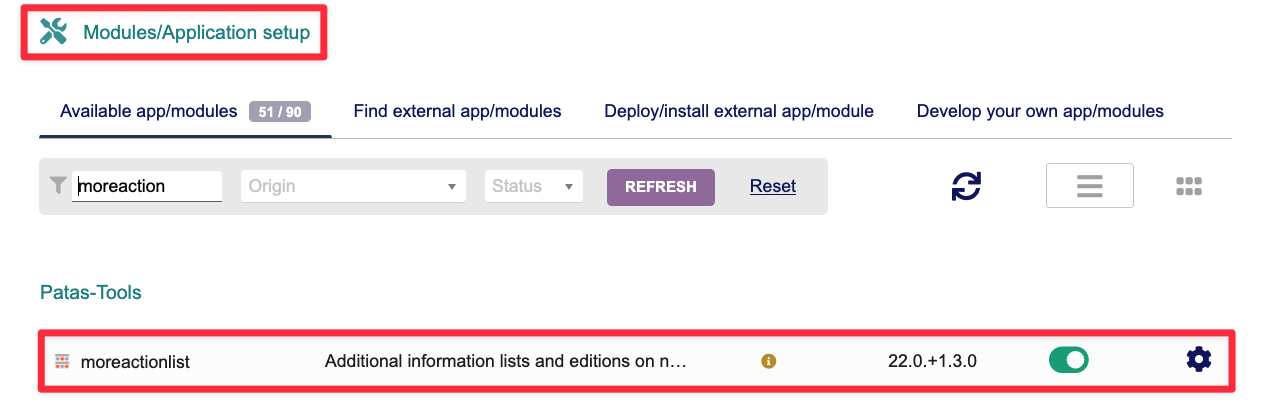The width and height of the screenshot is (1263, 410).
Task: Click the info icon for moreactionlist
Action: coord(769,361)
